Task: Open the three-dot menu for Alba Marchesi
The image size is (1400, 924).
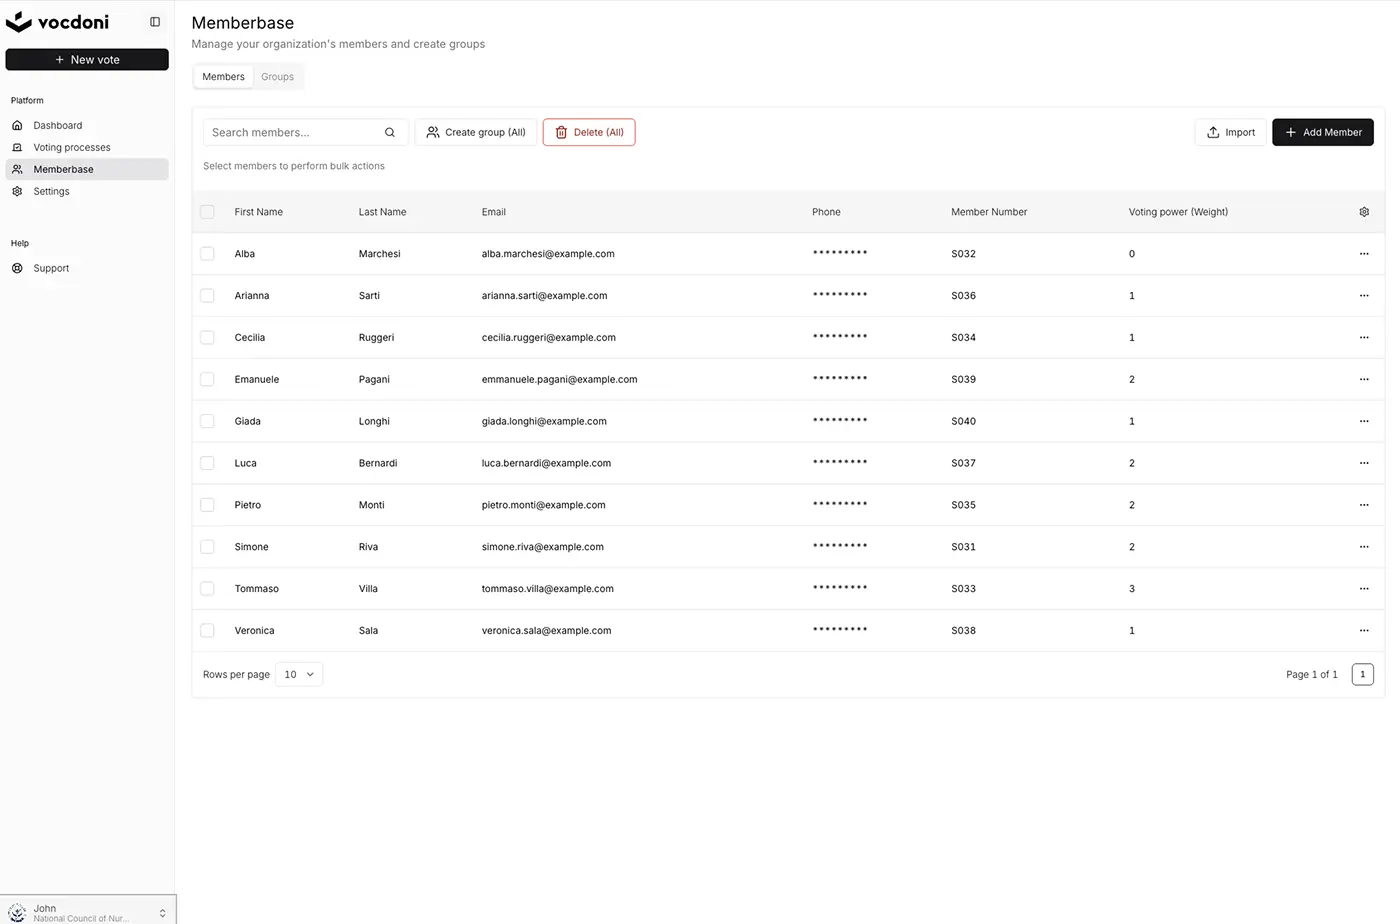Action: click(x=1364, y=254)
